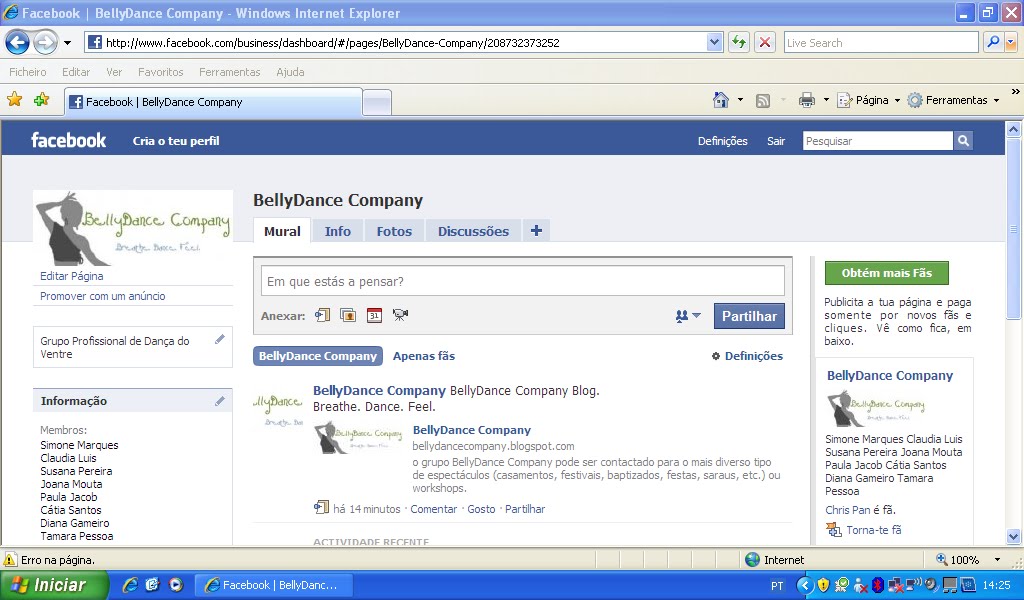
Task: Edit the Informação section pencil icon
Action: tap(220, 401)
